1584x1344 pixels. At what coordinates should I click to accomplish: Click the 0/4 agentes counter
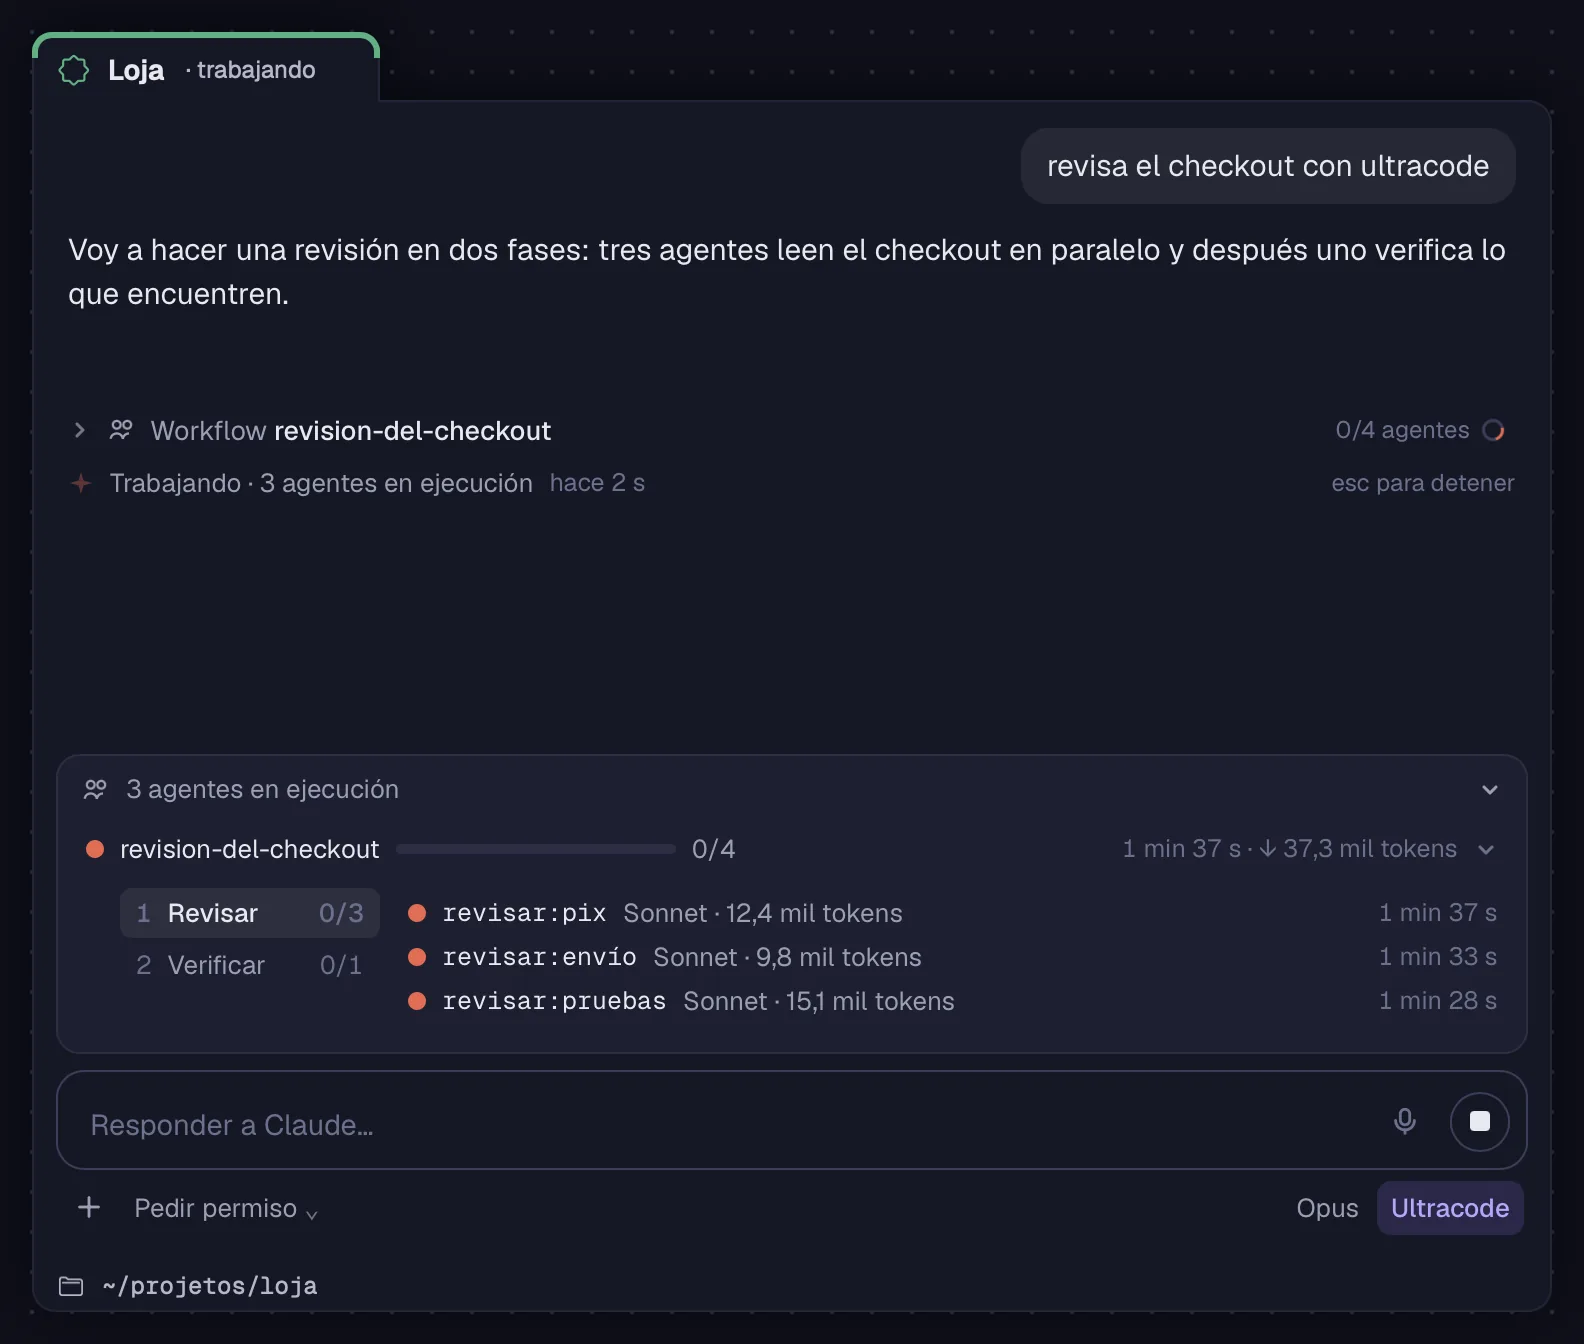(x=1402, y=430)
